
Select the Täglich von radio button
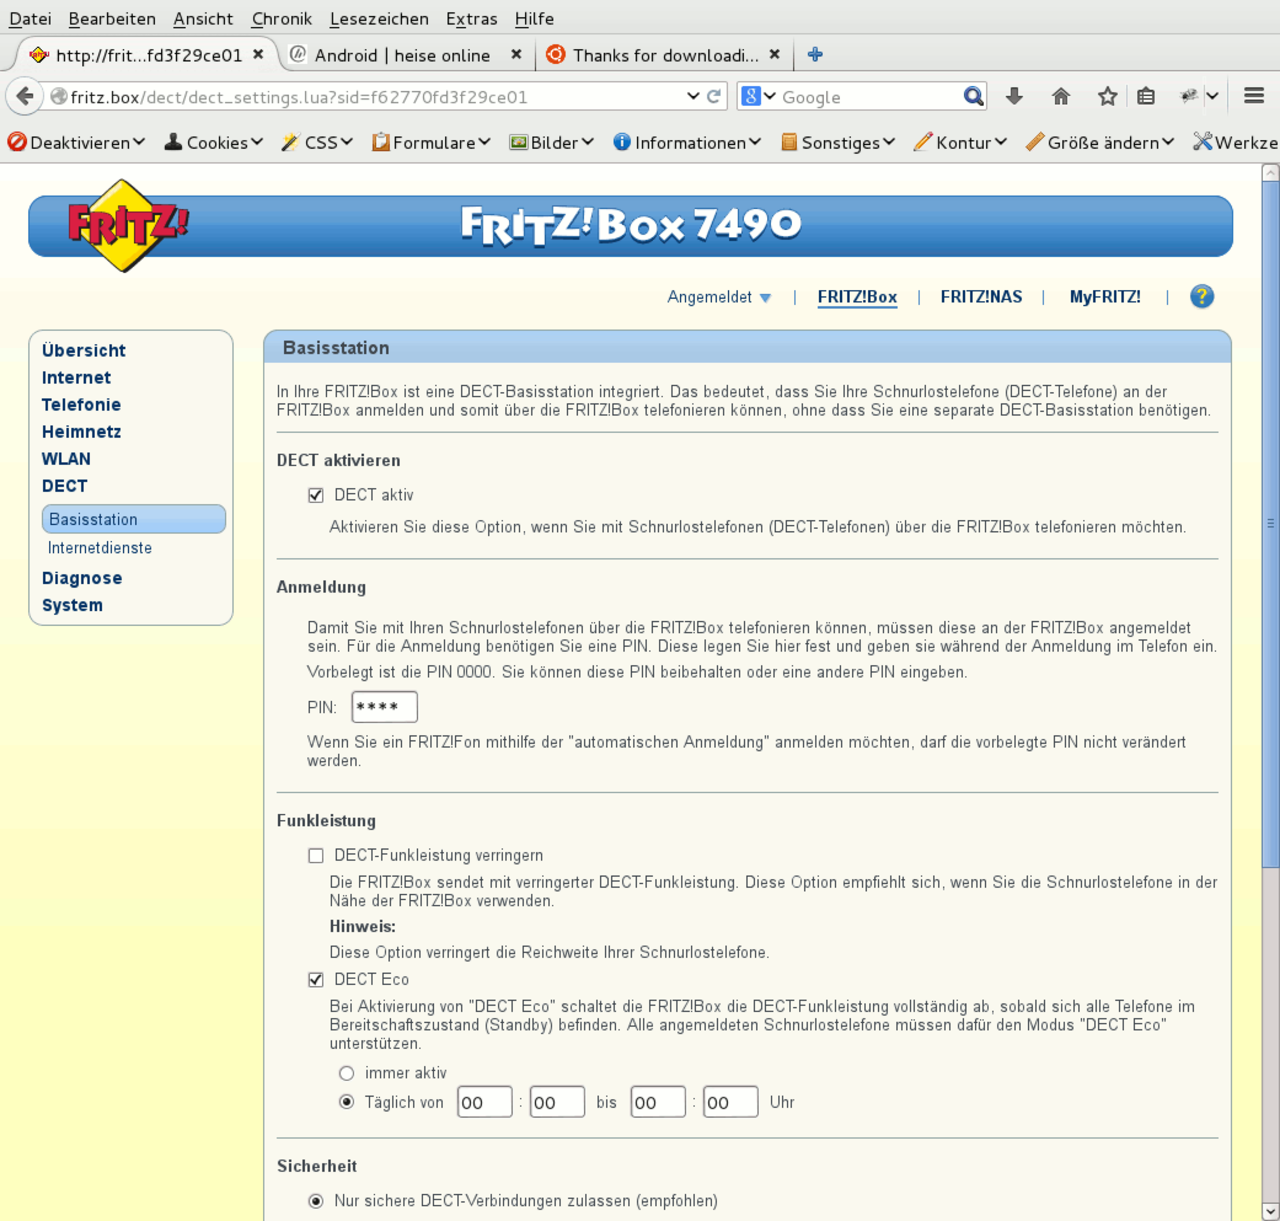click(346, 1102)
